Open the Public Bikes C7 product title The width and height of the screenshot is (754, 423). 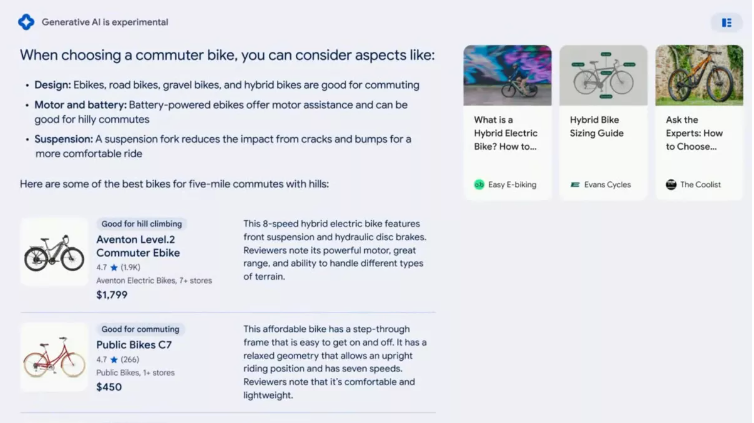(x=135, y=345)
